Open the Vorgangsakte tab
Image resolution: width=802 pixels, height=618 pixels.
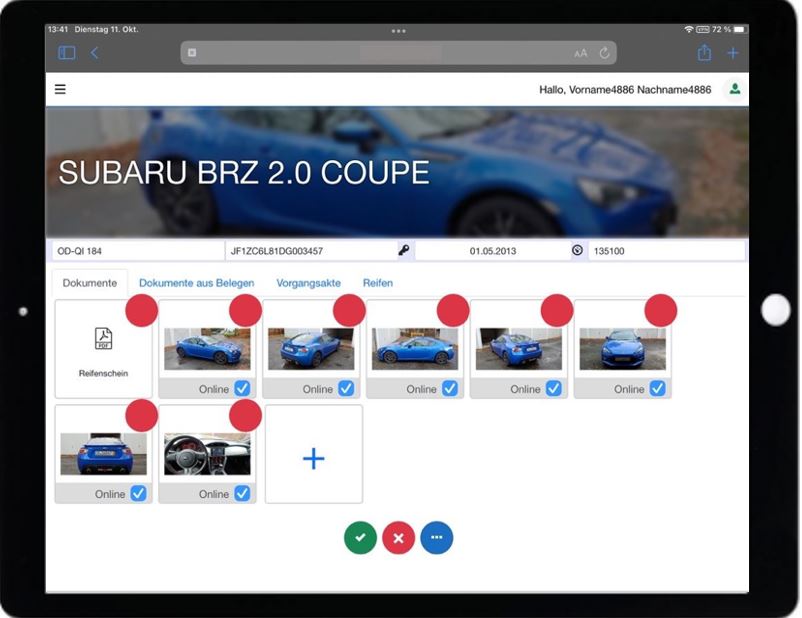click(308, 283)
